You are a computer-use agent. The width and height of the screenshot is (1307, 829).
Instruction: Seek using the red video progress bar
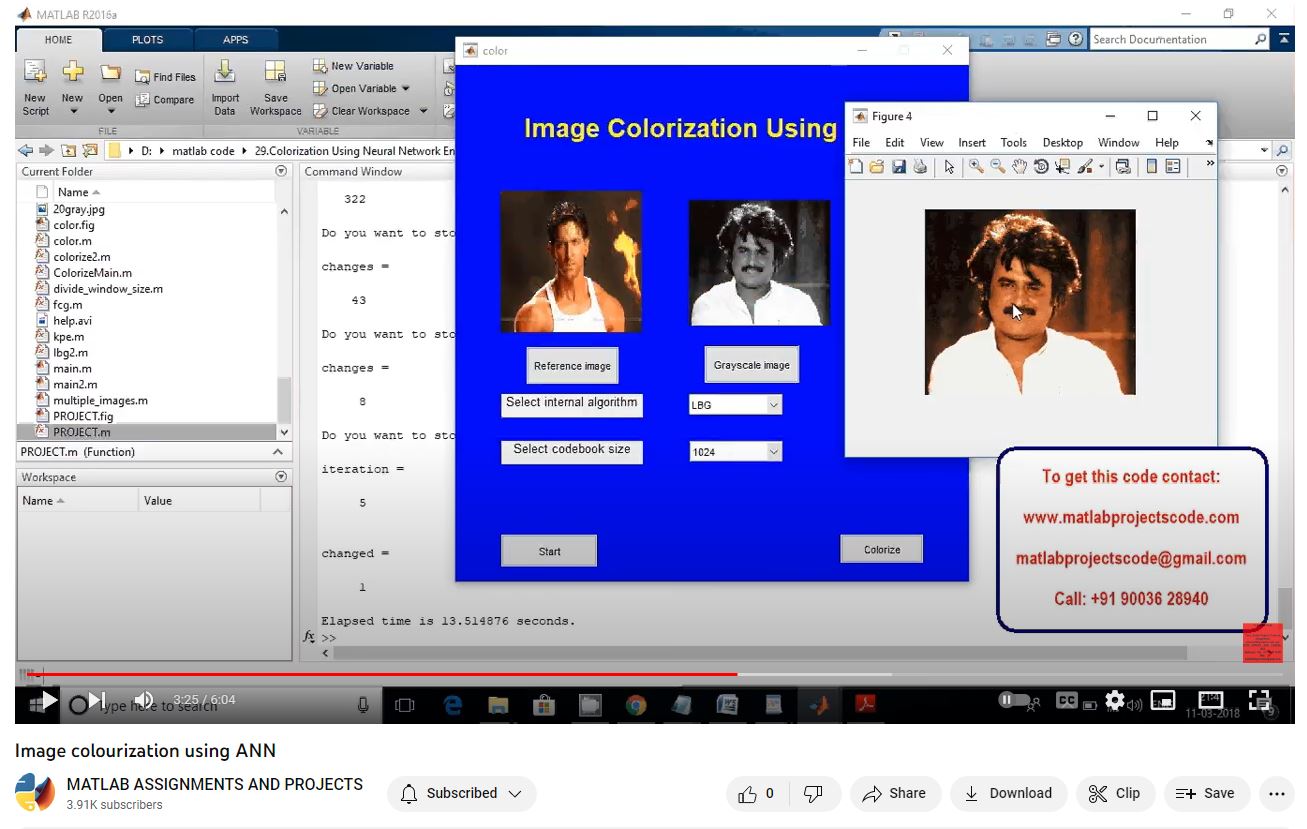click(x=400, y=675)
